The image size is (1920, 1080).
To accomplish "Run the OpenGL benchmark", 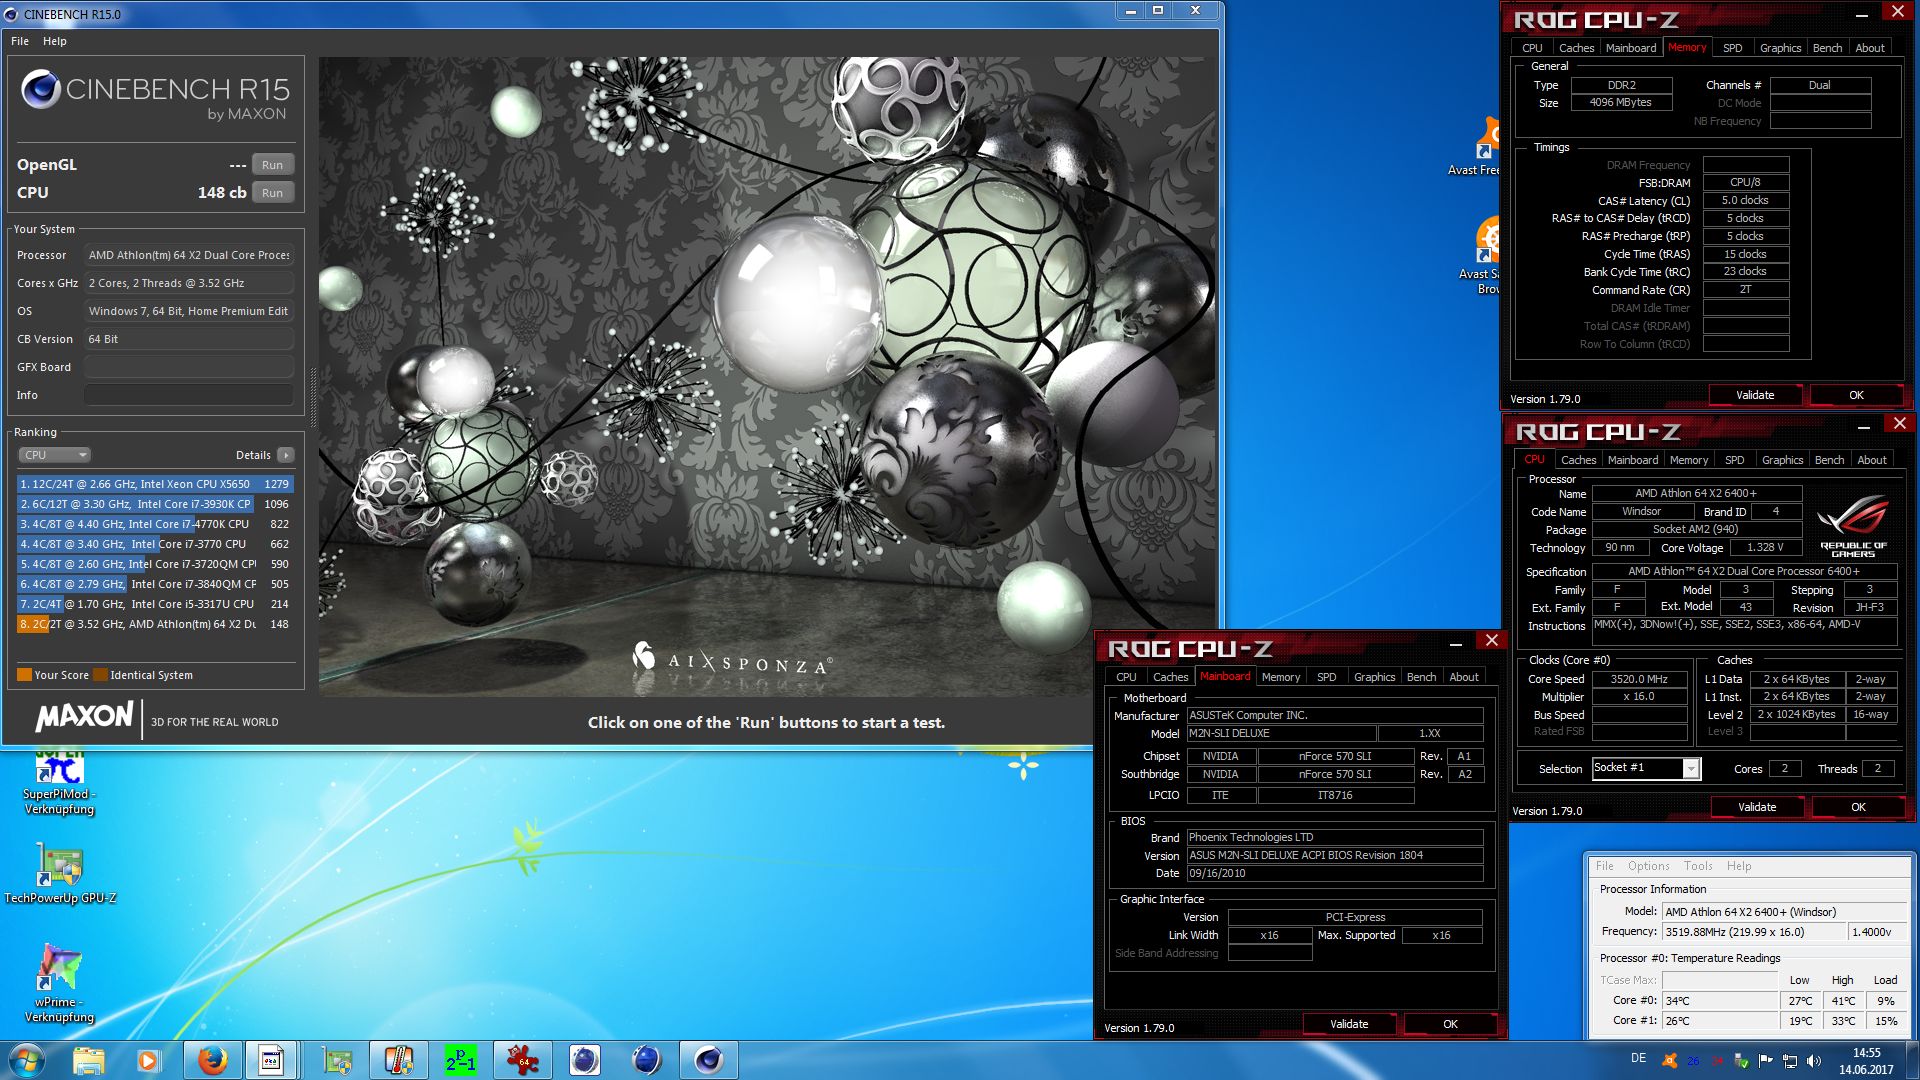I will [x=272, y=165].
